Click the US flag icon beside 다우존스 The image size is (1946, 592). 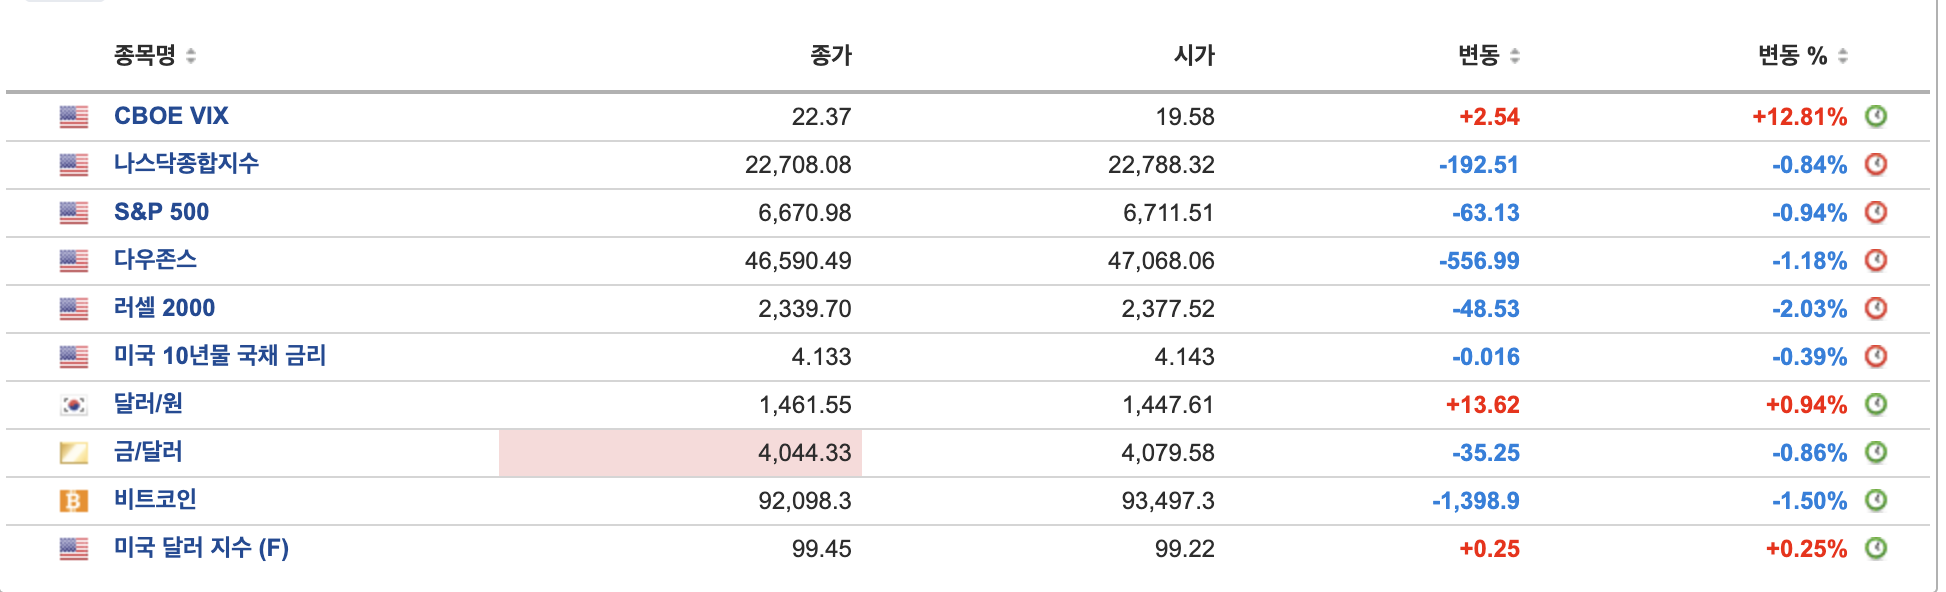[x=74, y=260]
